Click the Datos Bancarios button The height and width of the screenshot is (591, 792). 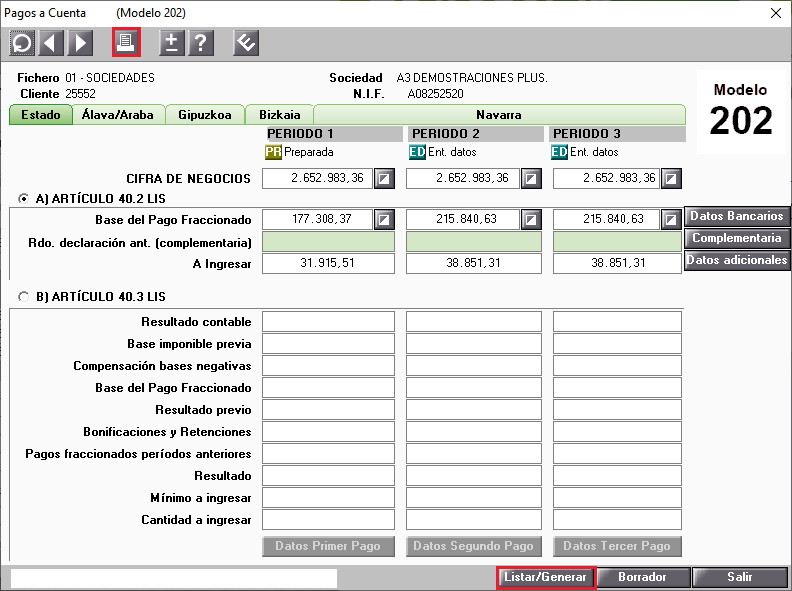coord(737,216)
